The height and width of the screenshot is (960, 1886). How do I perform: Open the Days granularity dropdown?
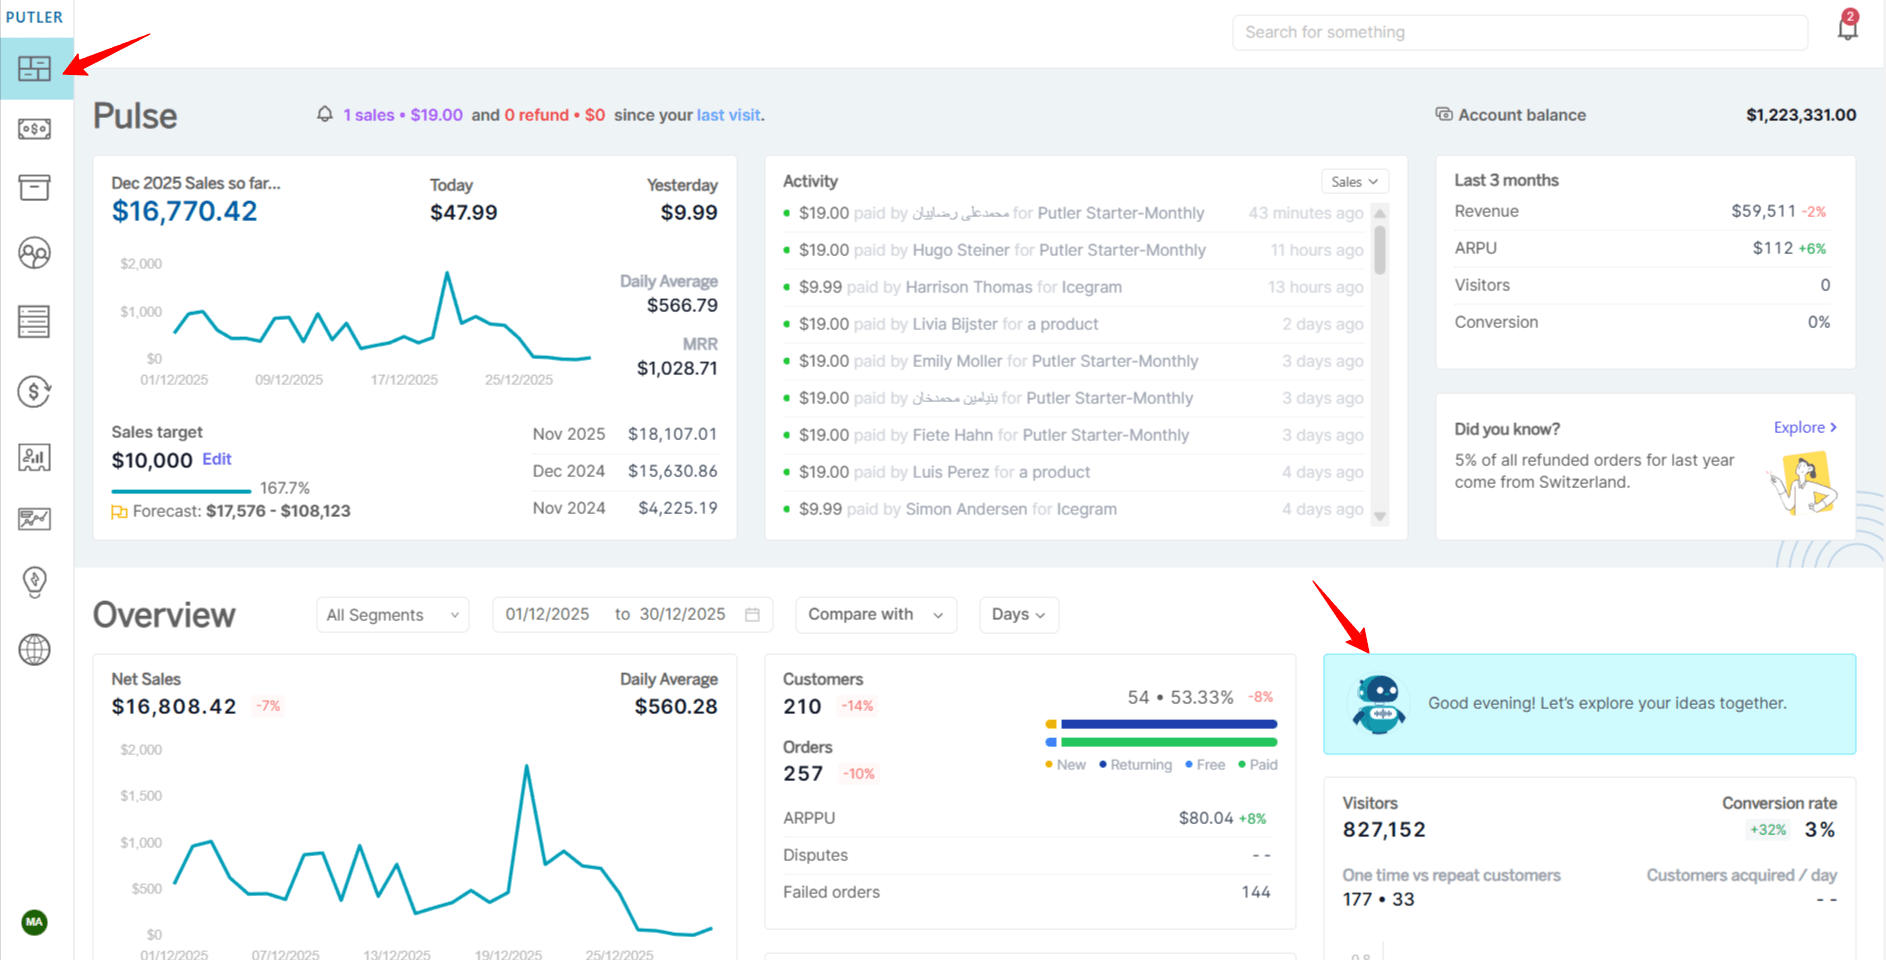1018,614
